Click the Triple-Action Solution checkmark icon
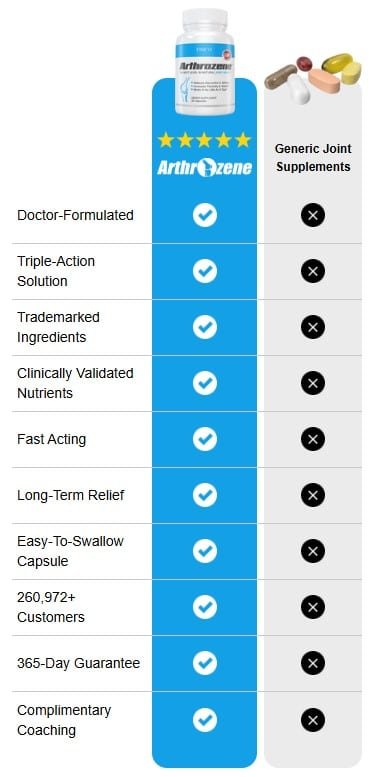Viewport: 369px width, 777px height. pyautogui.click(x=205, y=271)
